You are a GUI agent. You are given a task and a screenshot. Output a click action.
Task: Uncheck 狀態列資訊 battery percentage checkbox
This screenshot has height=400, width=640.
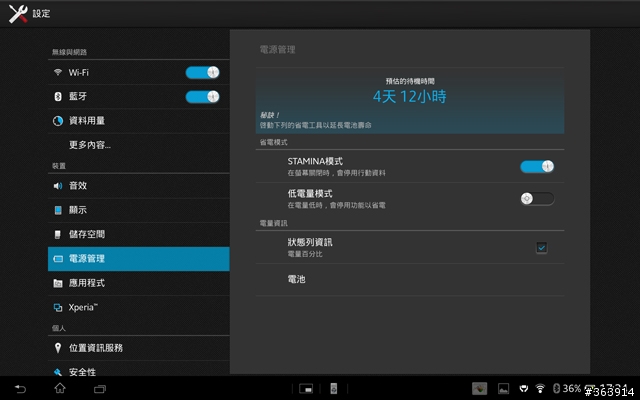tap(542, 247)
